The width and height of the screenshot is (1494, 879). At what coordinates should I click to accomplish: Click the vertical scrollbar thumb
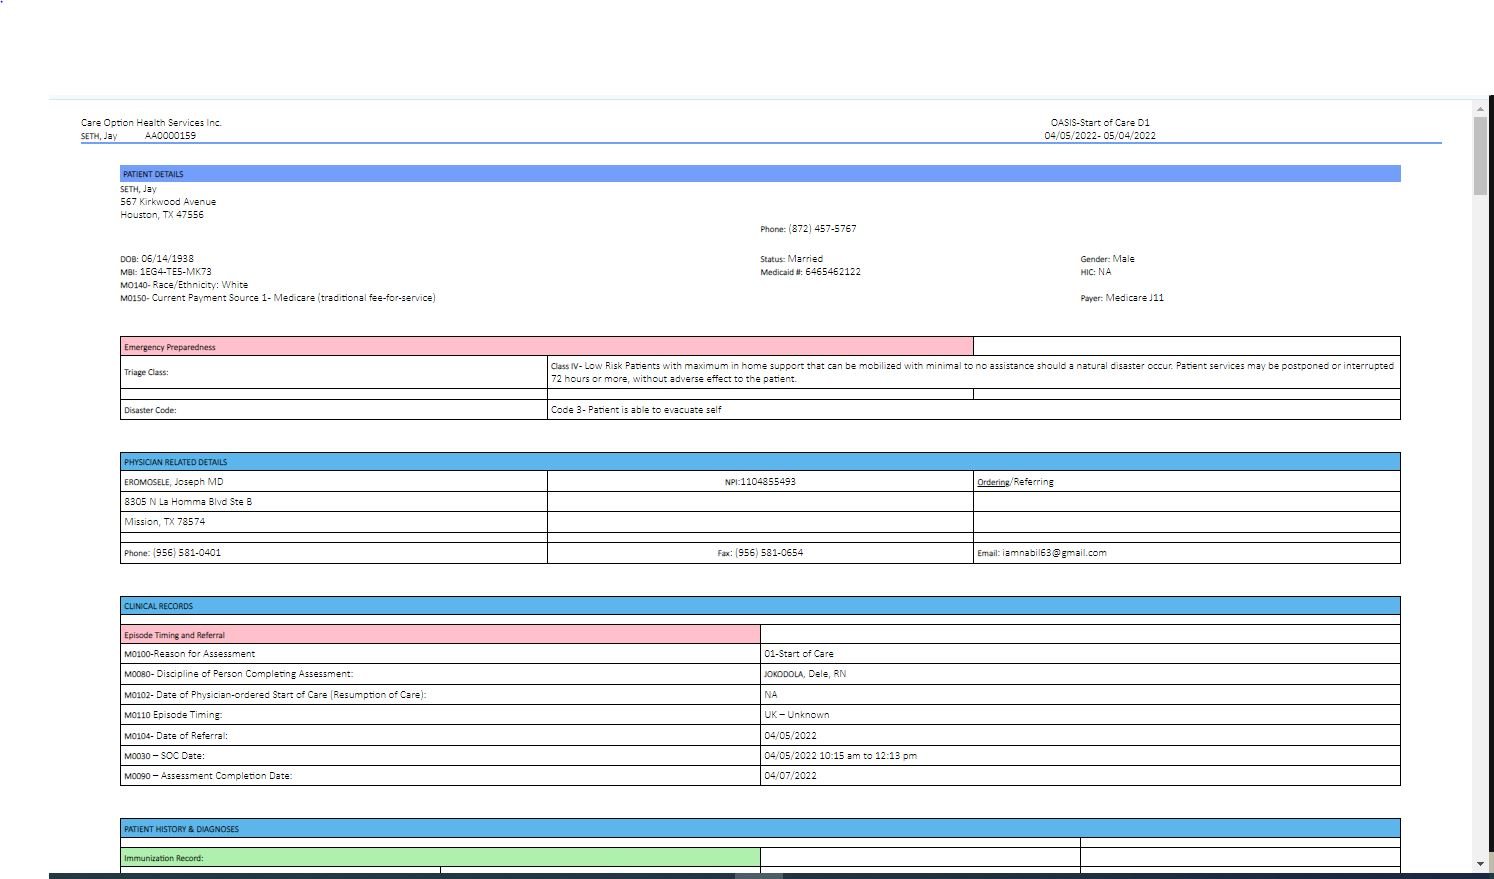point(1480,155)
